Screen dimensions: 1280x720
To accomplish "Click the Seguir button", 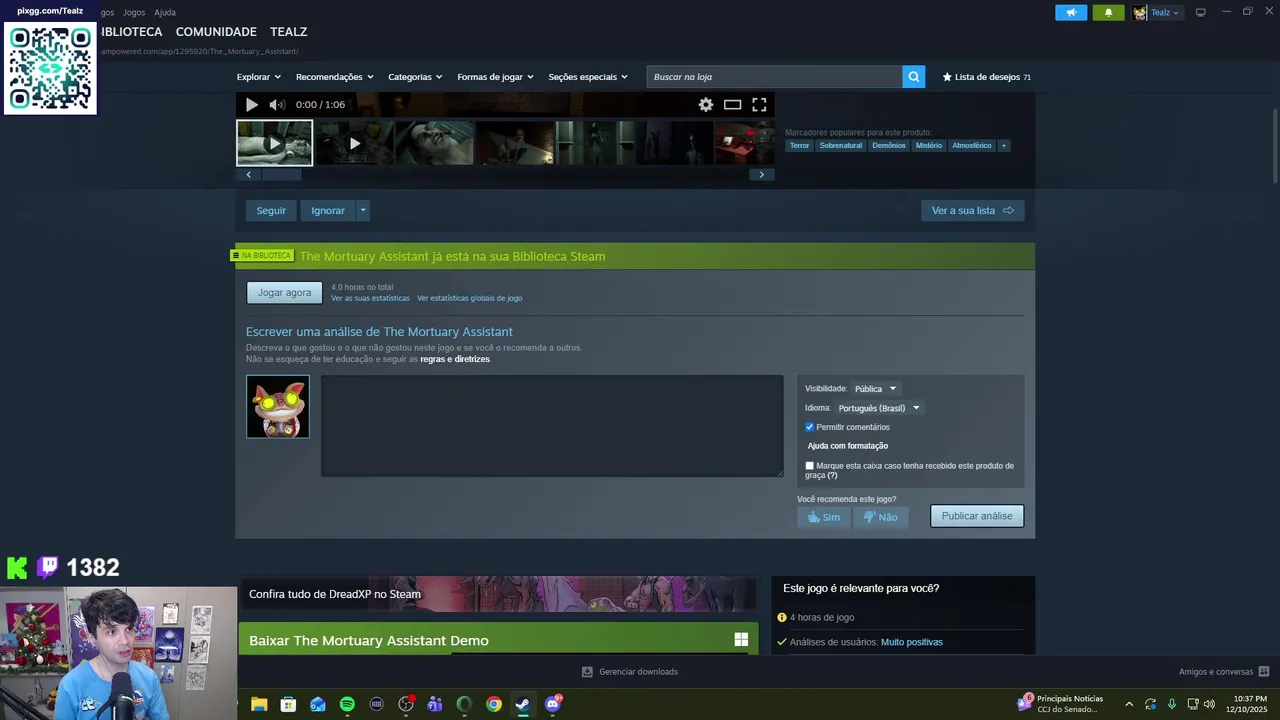I will coord(271,210).
